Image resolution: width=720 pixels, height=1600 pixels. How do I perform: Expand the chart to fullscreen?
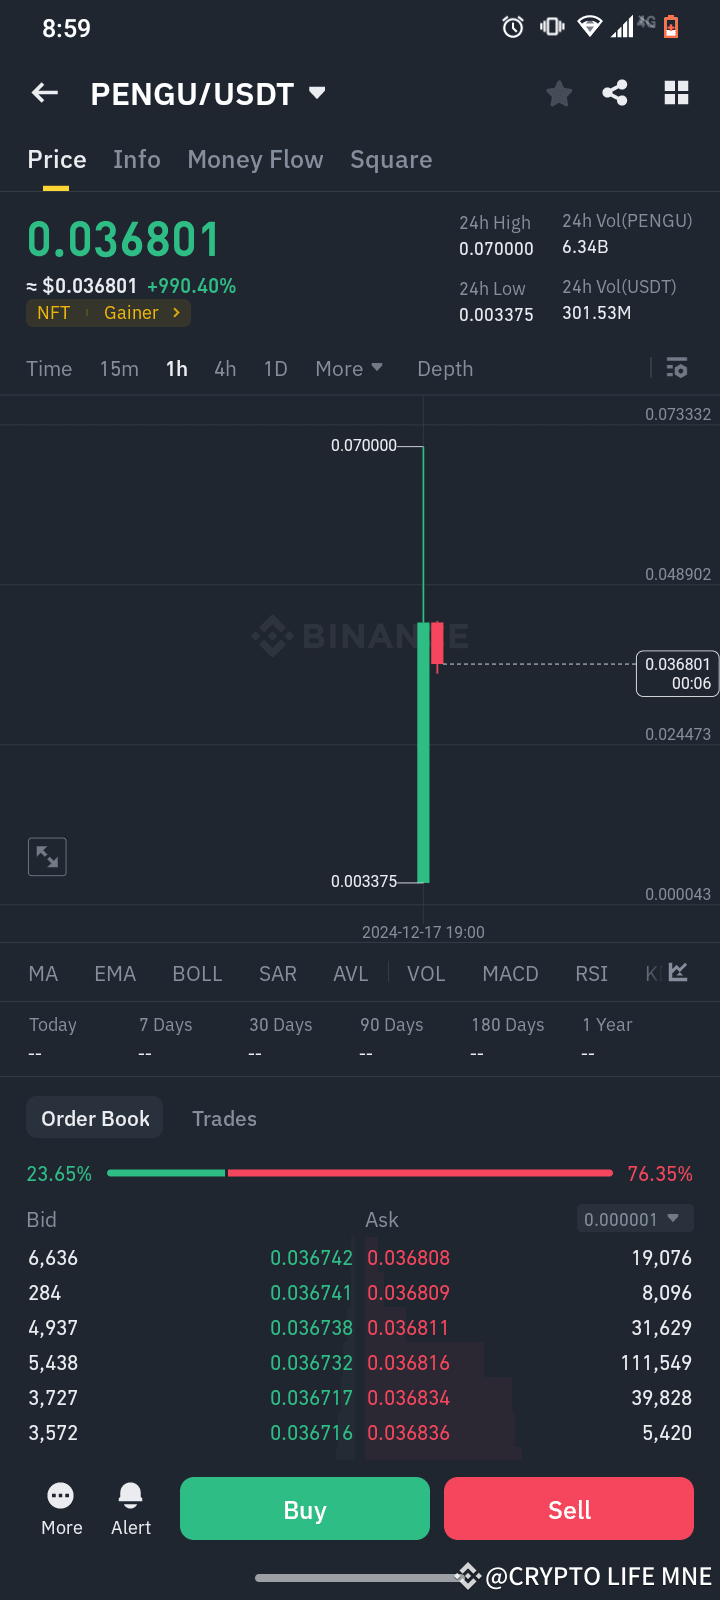click(x=46, y=856)
